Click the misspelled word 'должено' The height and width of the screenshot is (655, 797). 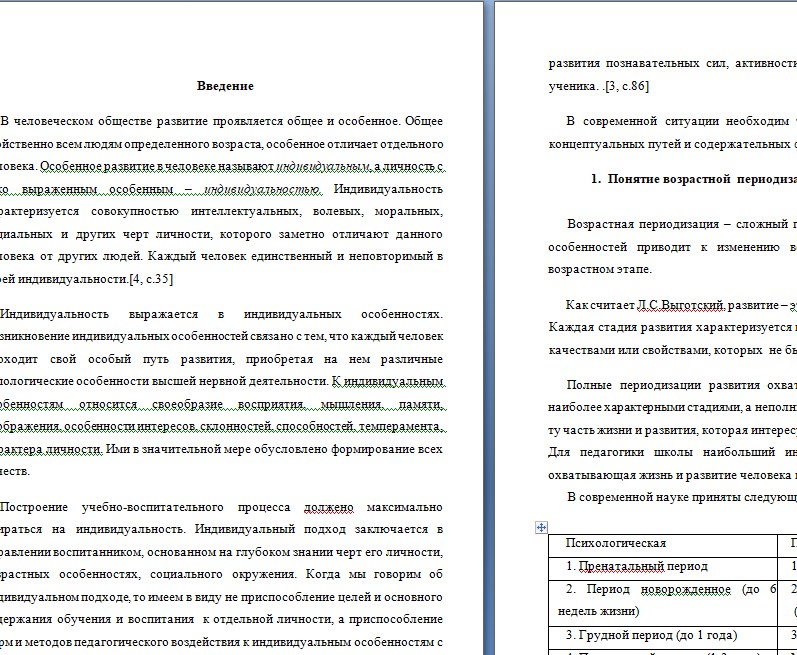[328, 507]
